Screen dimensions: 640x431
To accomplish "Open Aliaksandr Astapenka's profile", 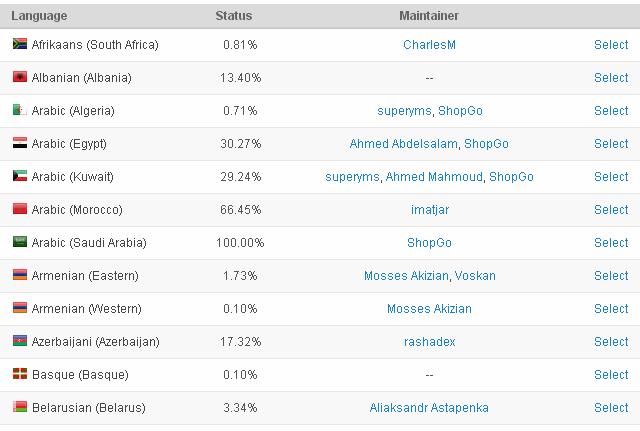I will click(429, 408).
